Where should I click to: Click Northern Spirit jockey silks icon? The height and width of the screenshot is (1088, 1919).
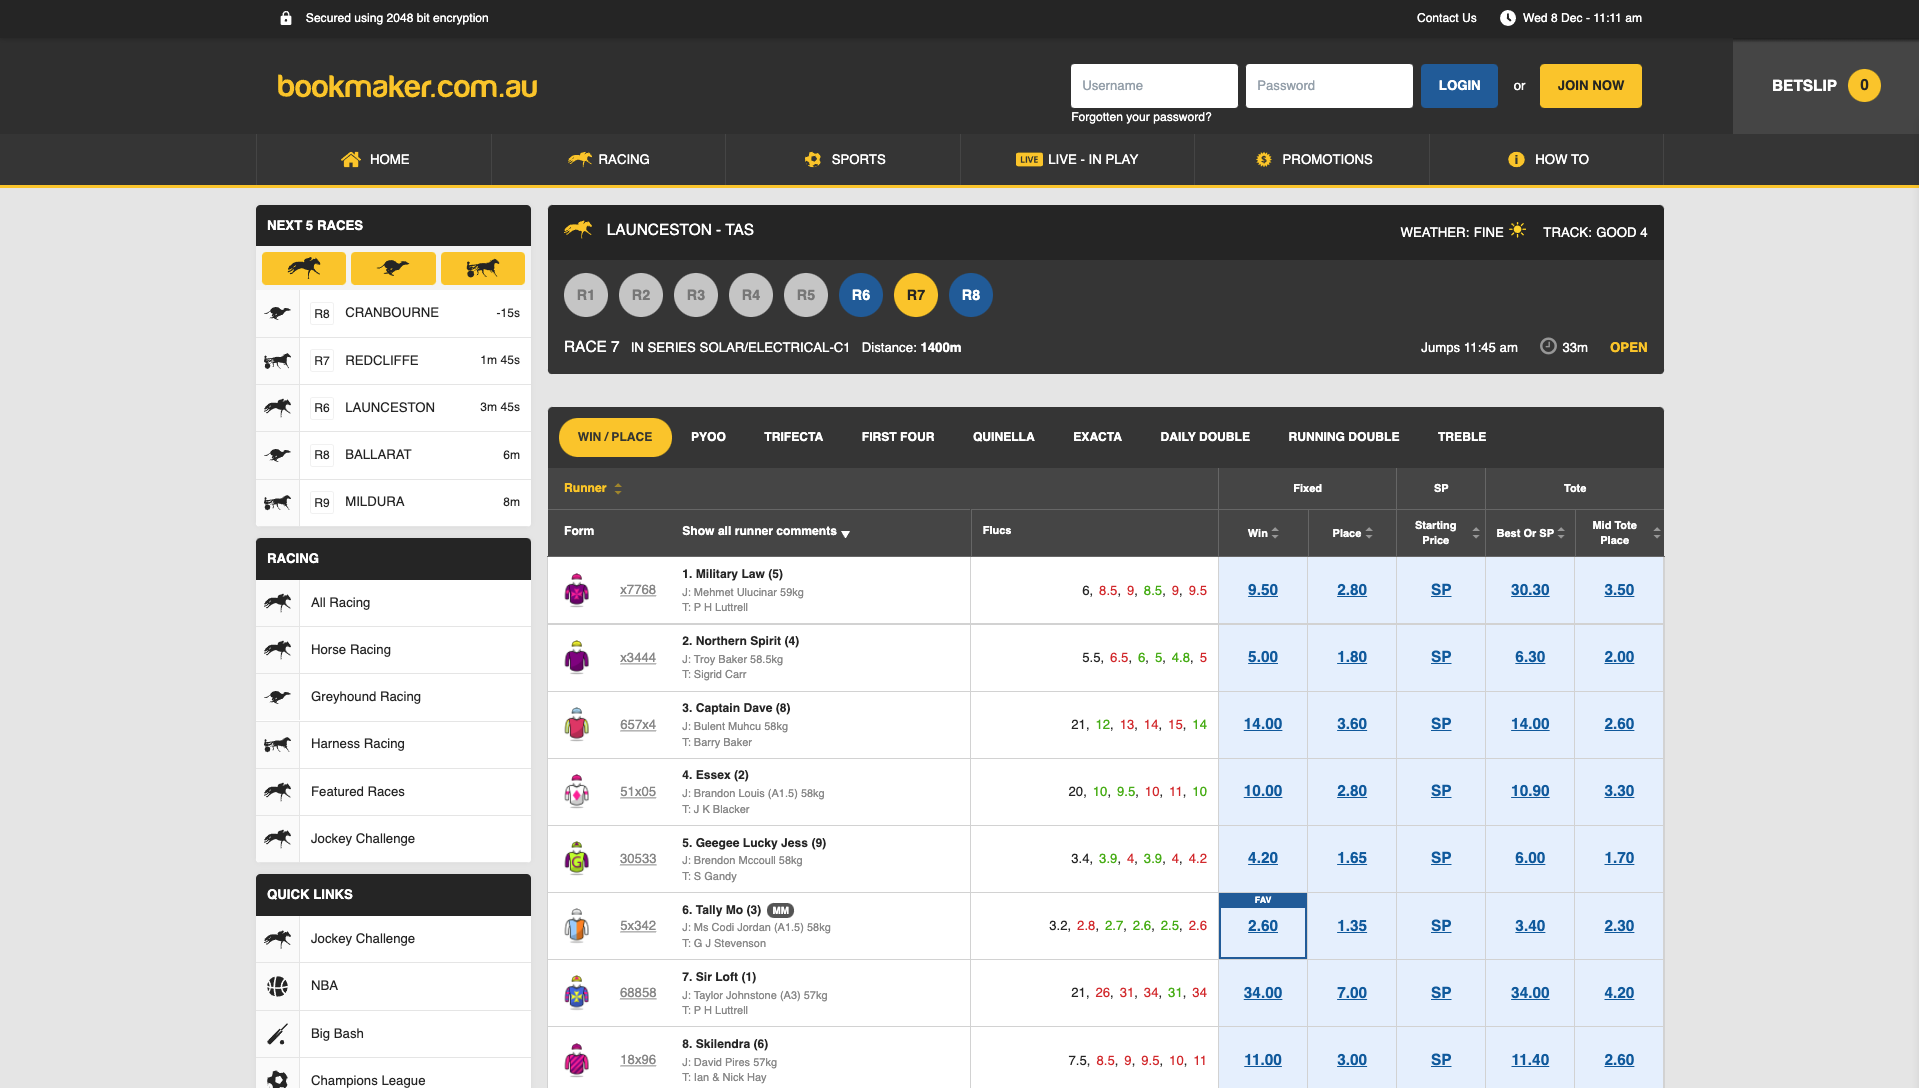[x=577, y=657]
